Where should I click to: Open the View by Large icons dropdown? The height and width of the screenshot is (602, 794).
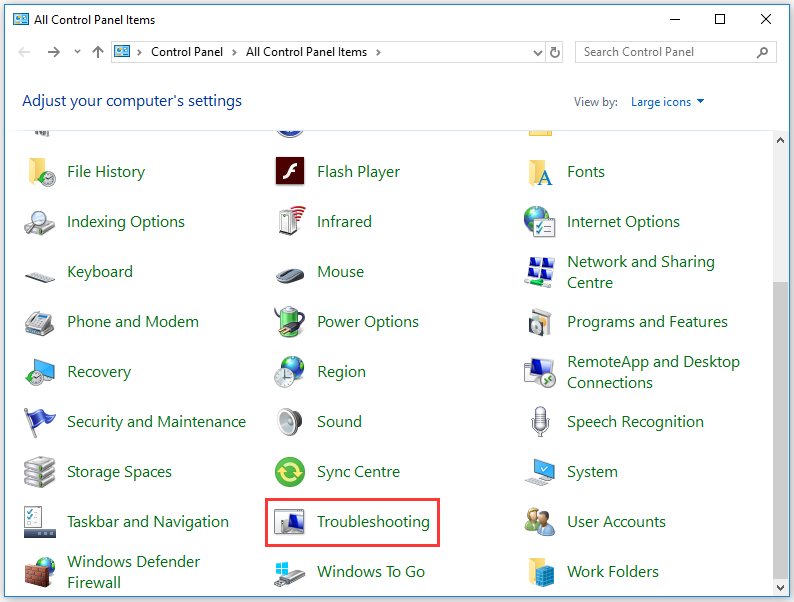tap(667, 102)
